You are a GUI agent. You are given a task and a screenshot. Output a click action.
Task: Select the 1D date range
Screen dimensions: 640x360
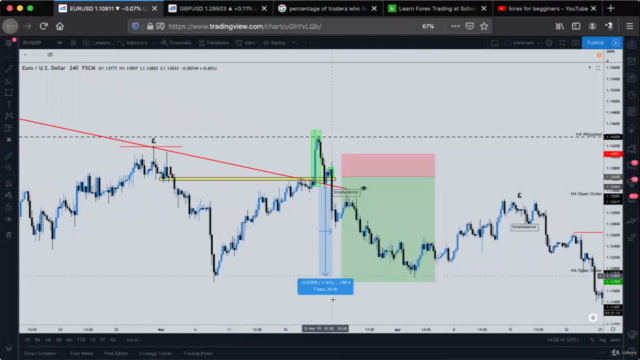(x=27, y=340)
